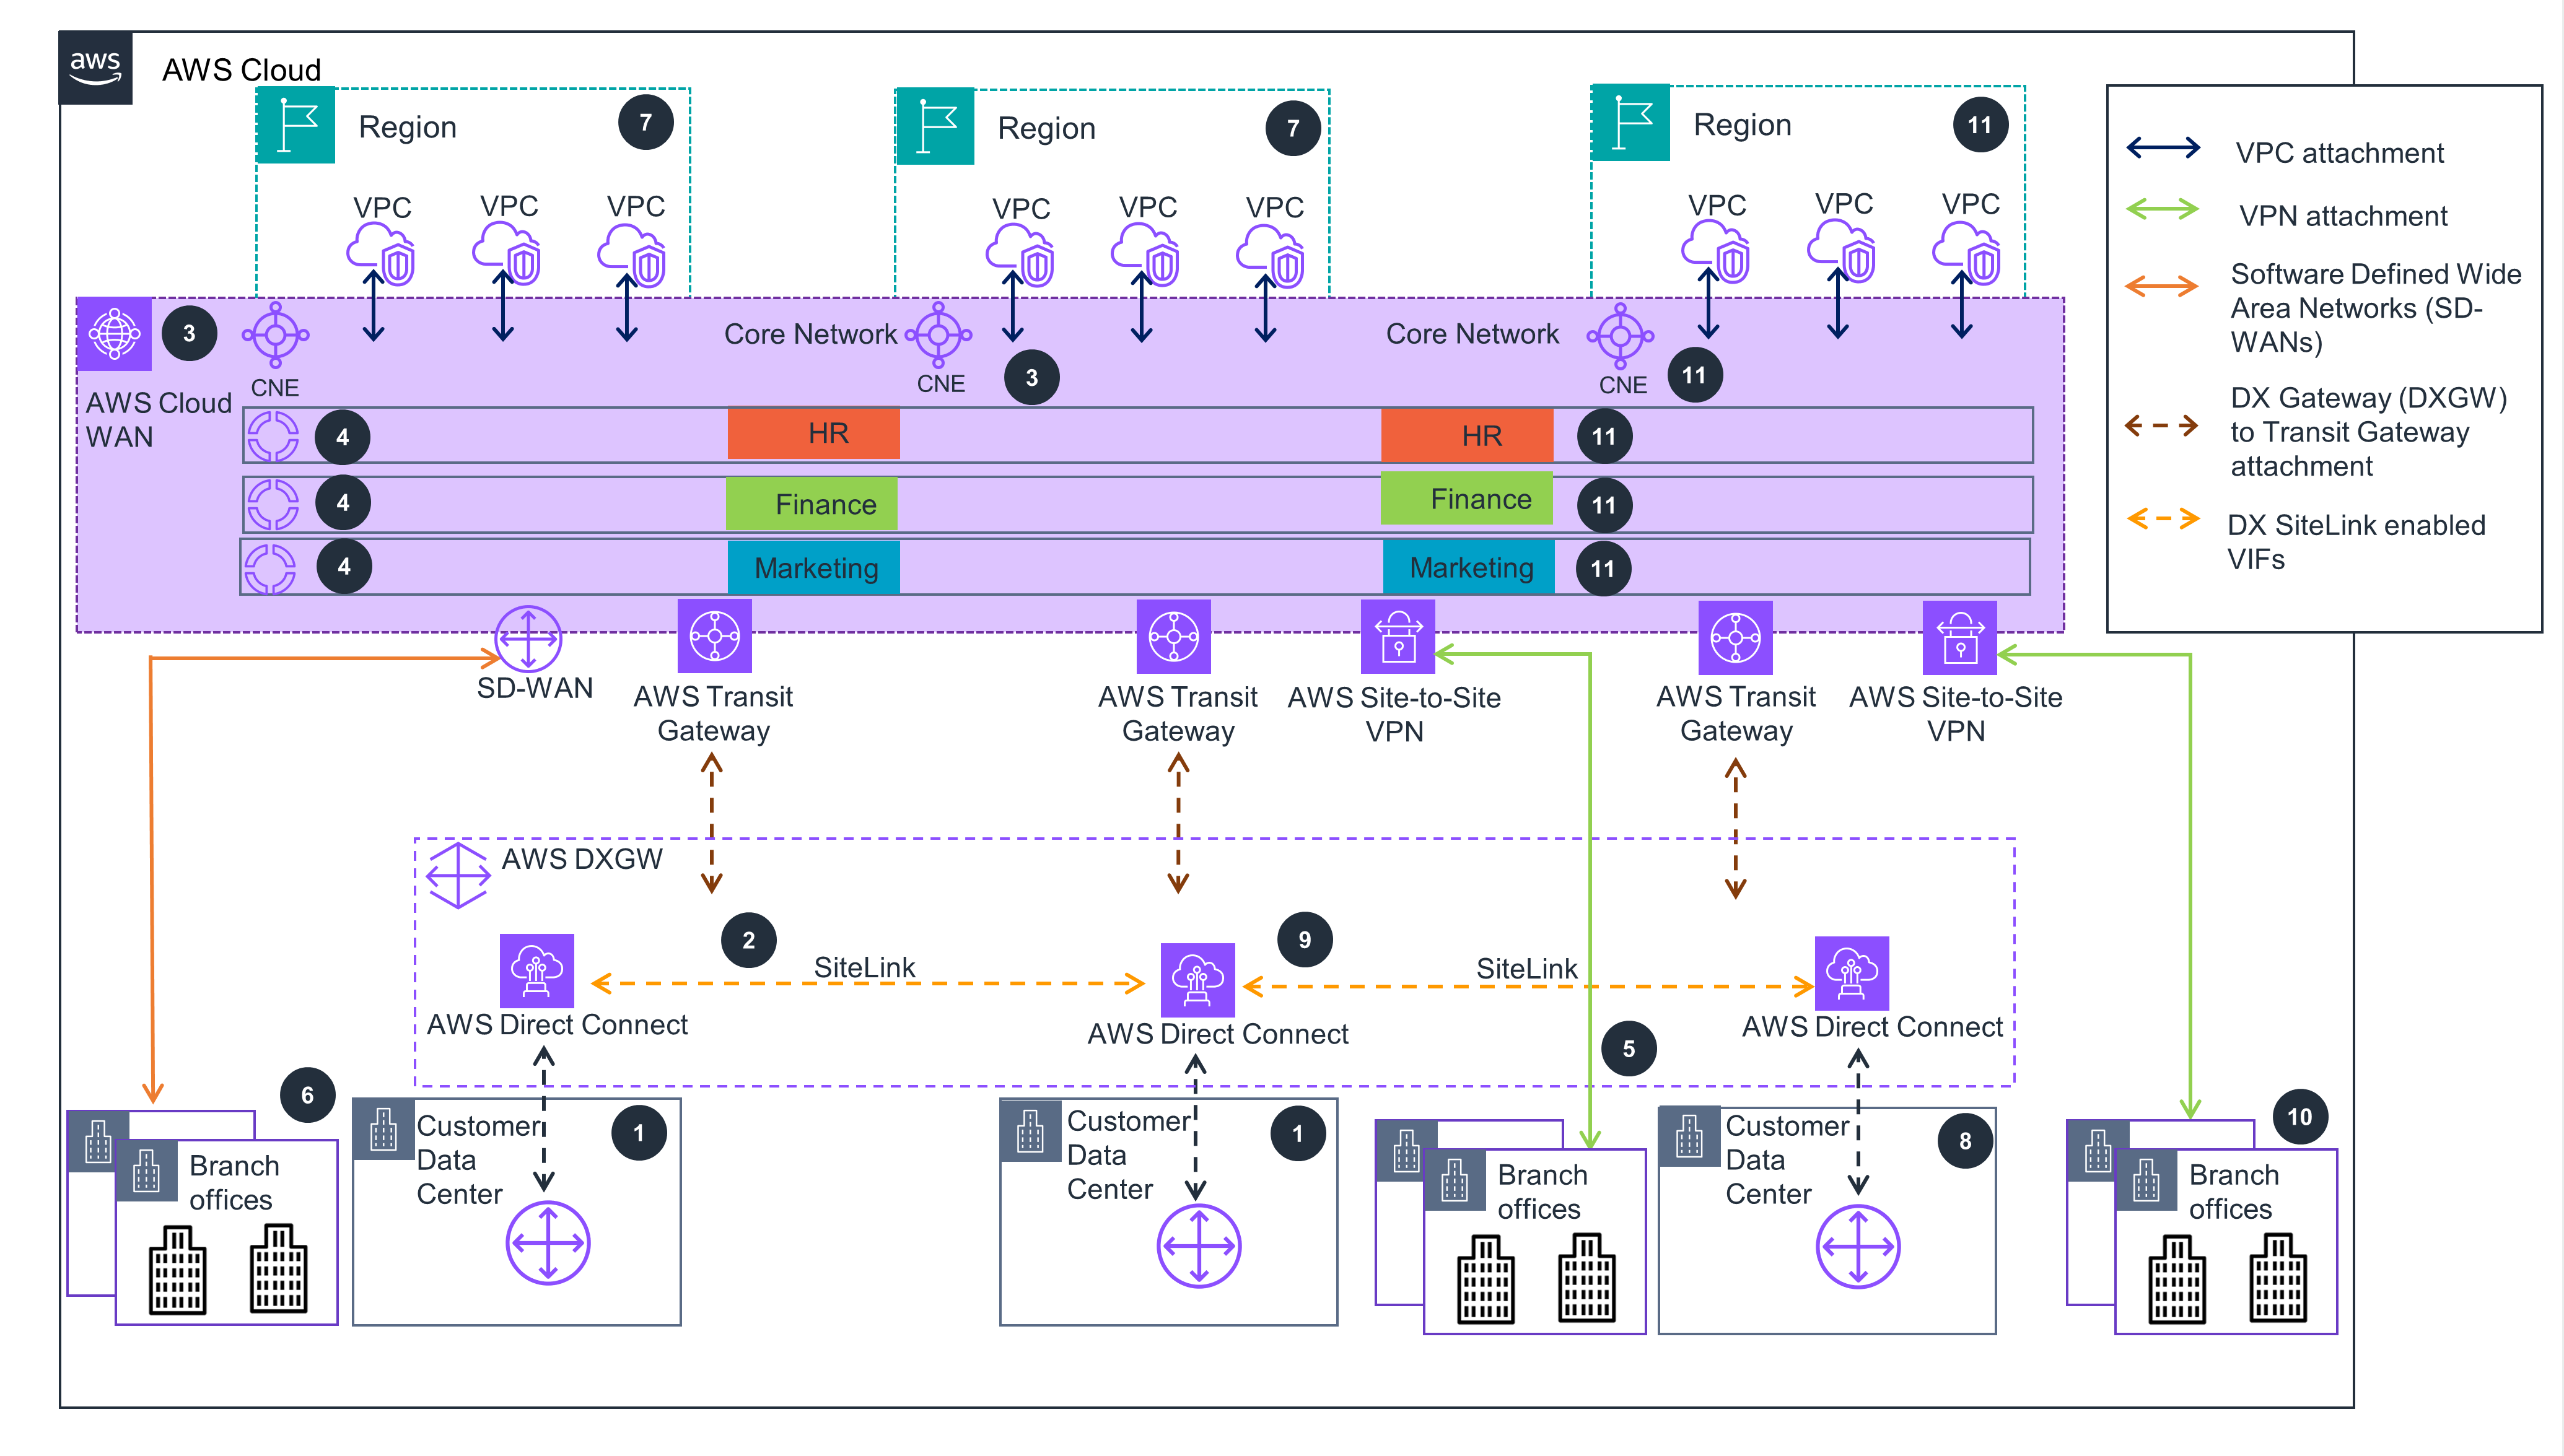Viewport: 2564px width, 1456px height.
Task: Click the left orange HR segment block
Action: [x=814, y=433]
